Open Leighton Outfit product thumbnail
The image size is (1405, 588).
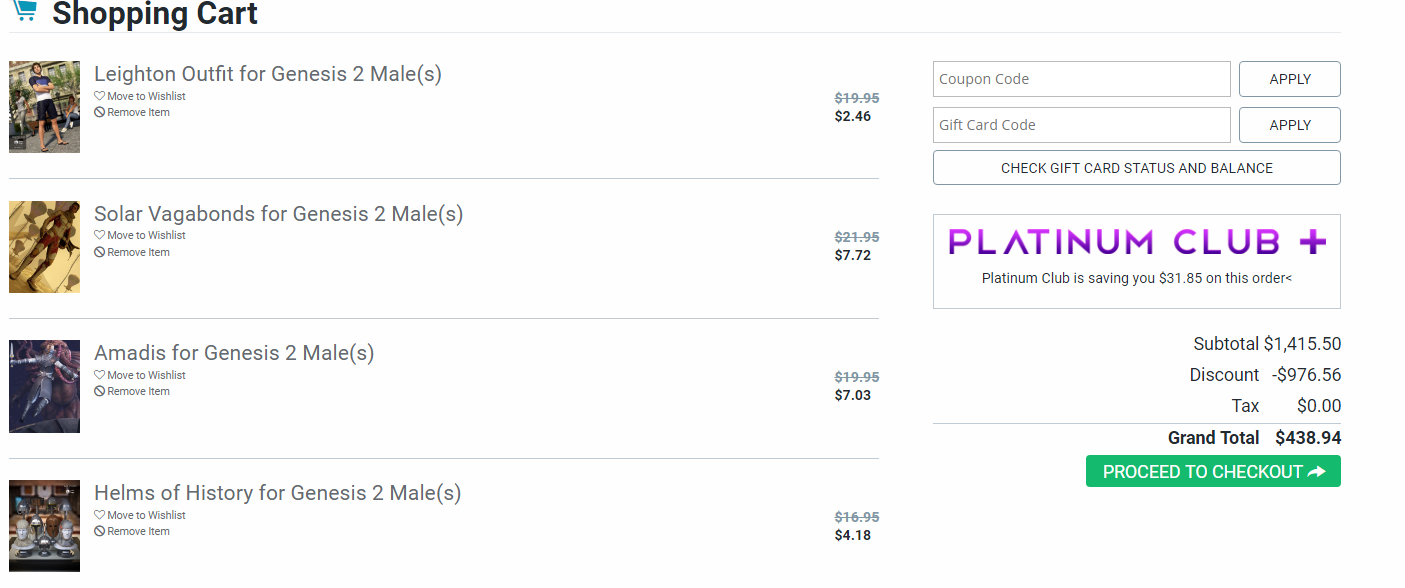44,107
